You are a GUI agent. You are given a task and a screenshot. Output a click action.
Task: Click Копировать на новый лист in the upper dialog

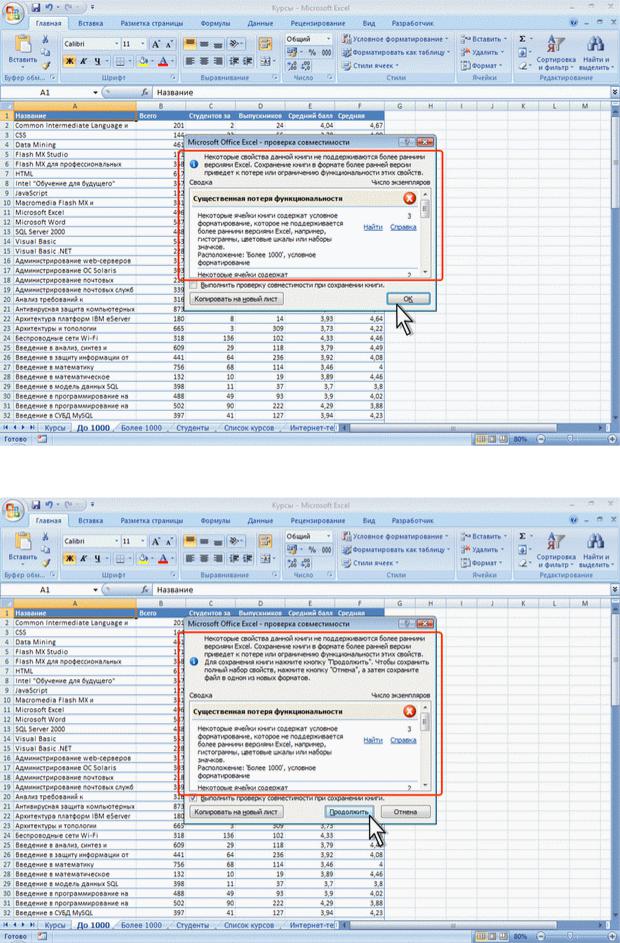[236, 299]
